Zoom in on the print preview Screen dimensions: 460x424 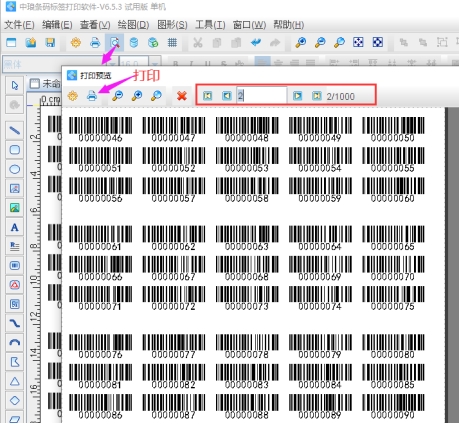click(x=137, y=96)
